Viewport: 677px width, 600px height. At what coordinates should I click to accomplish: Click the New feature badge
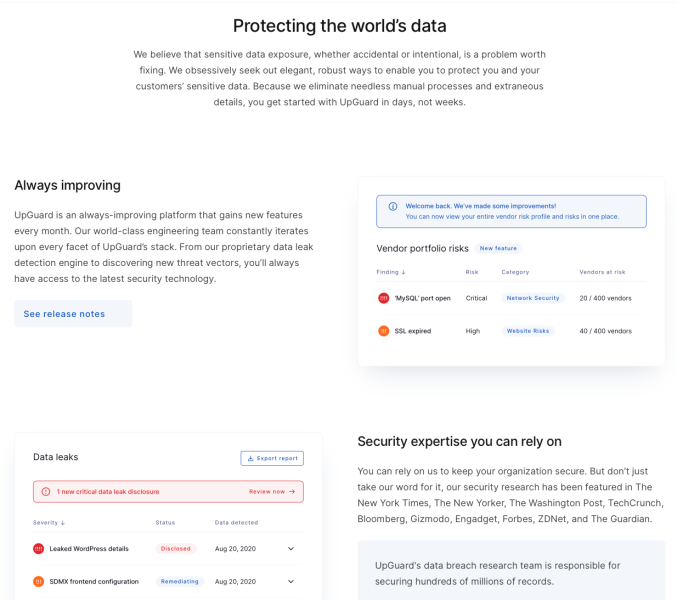tap(499, 248)
